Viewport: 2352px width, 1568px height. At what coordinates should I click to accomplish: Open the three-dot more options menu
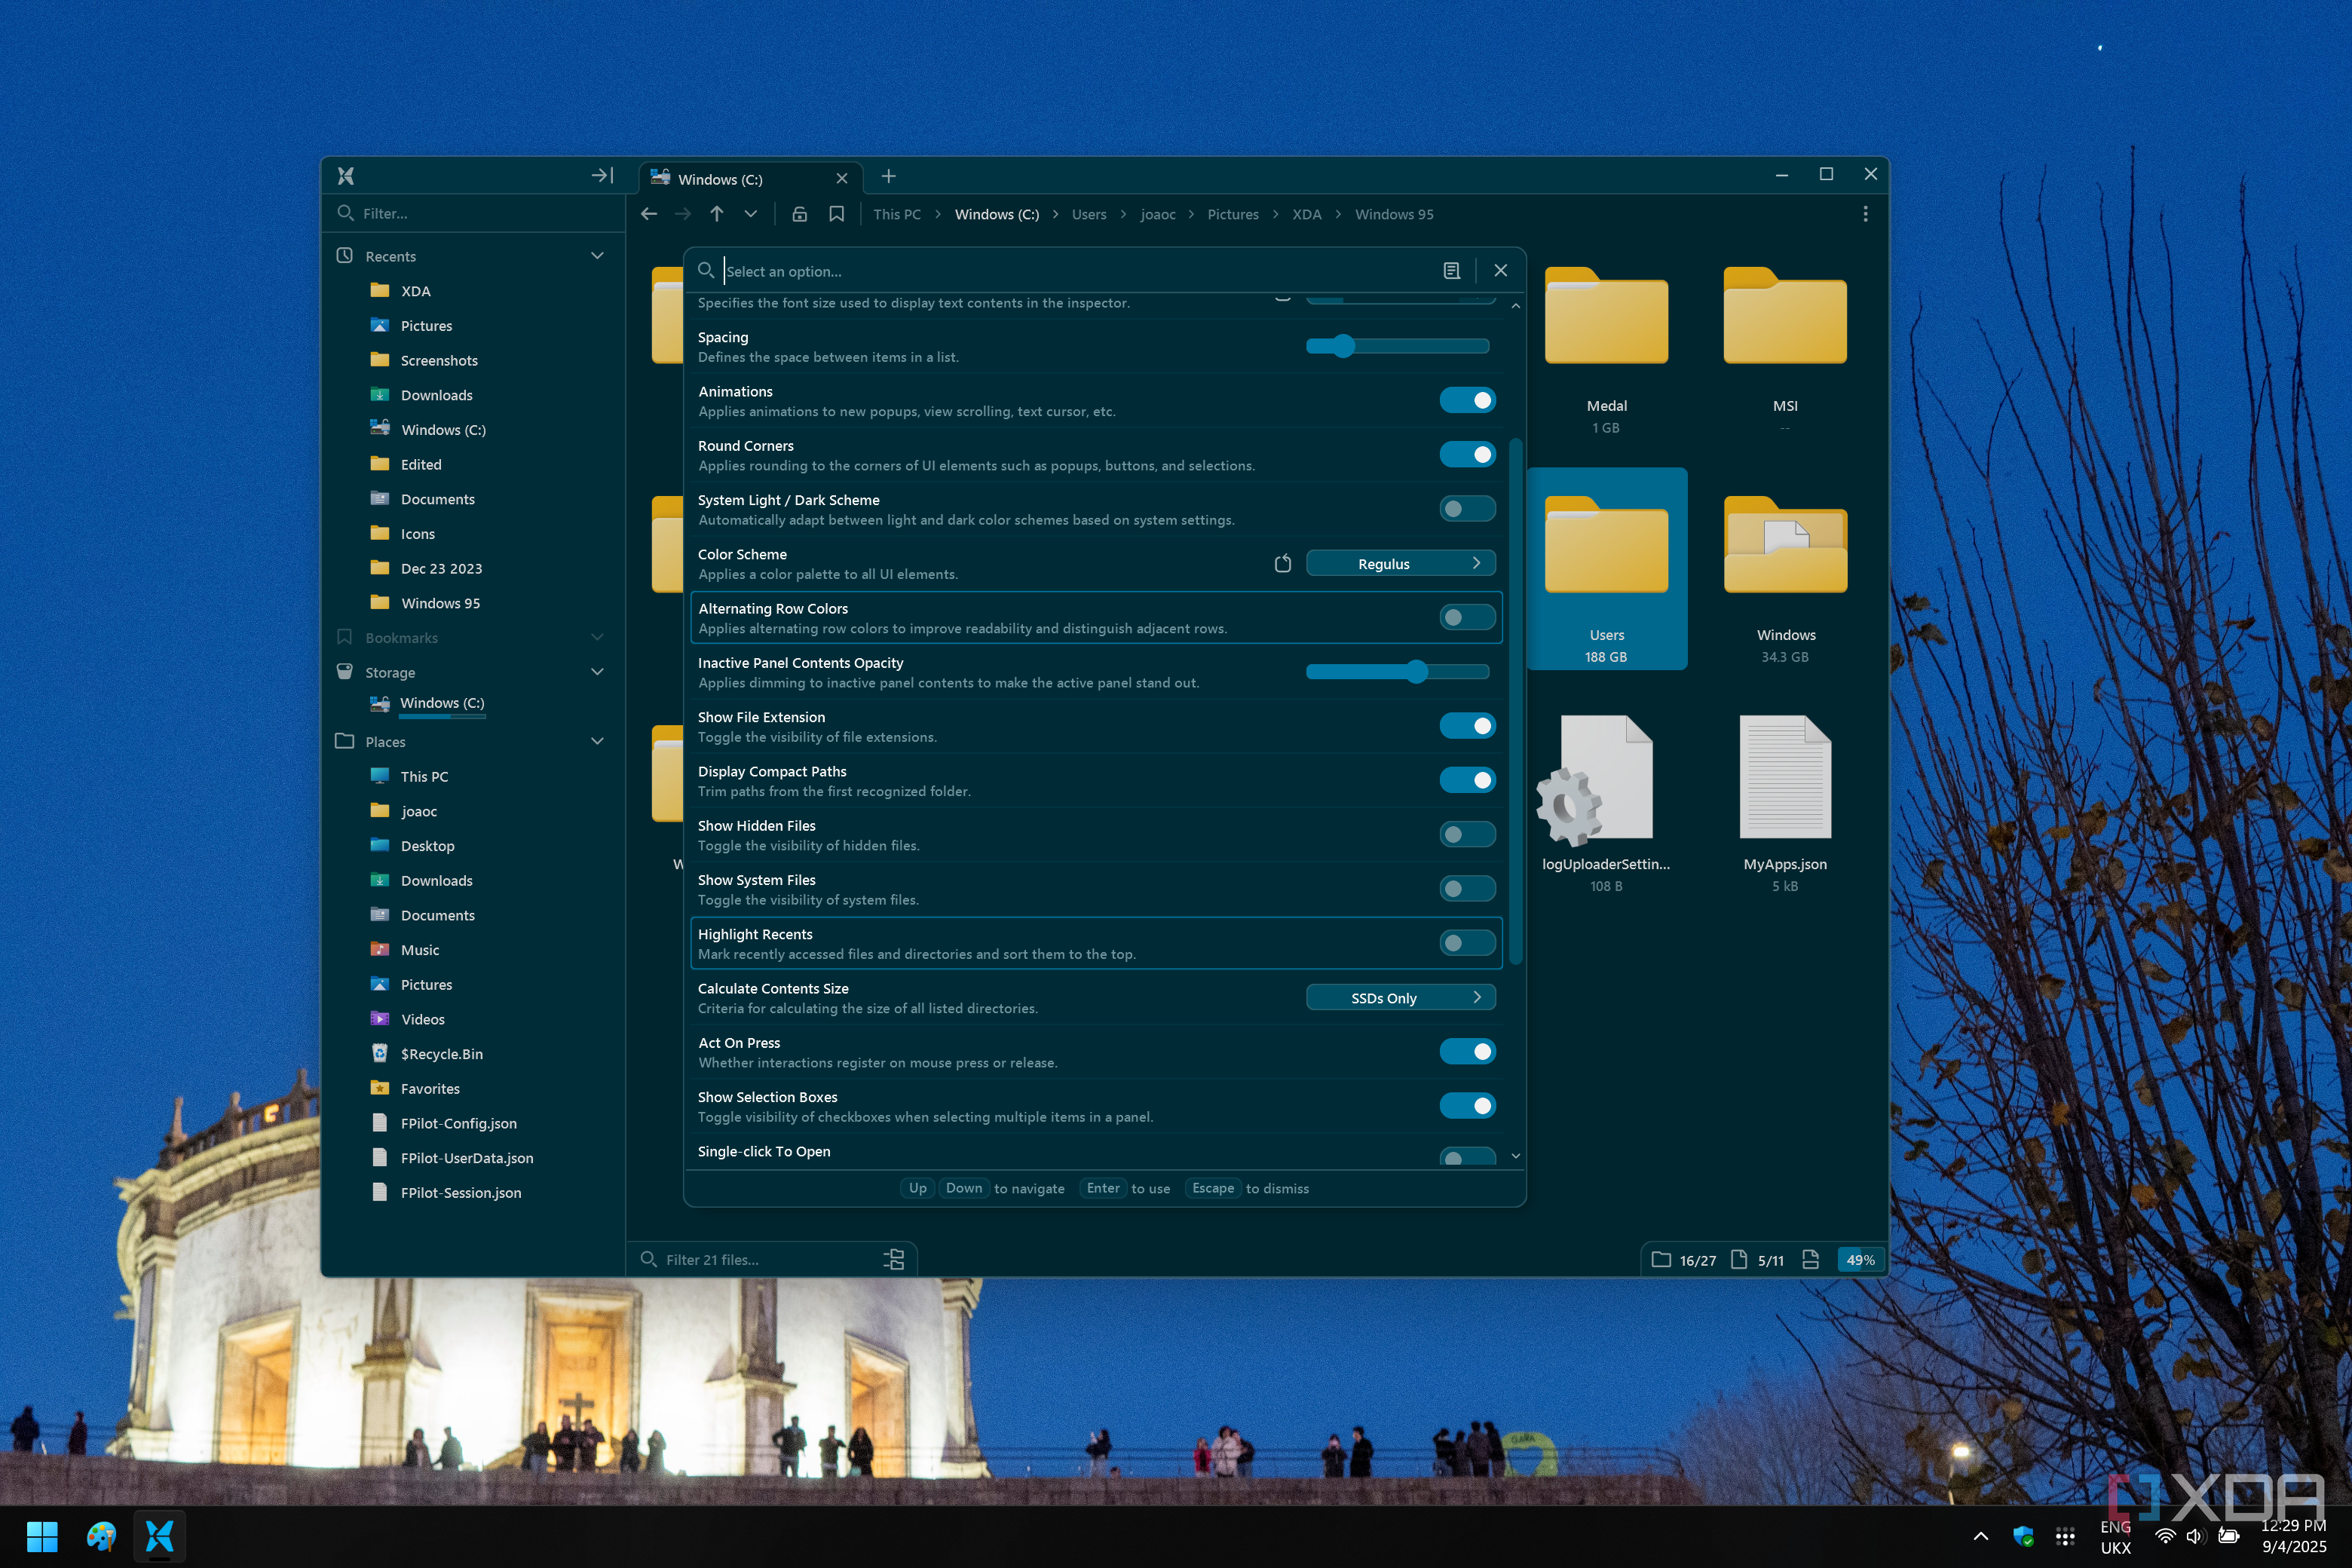coord(1865,214)
